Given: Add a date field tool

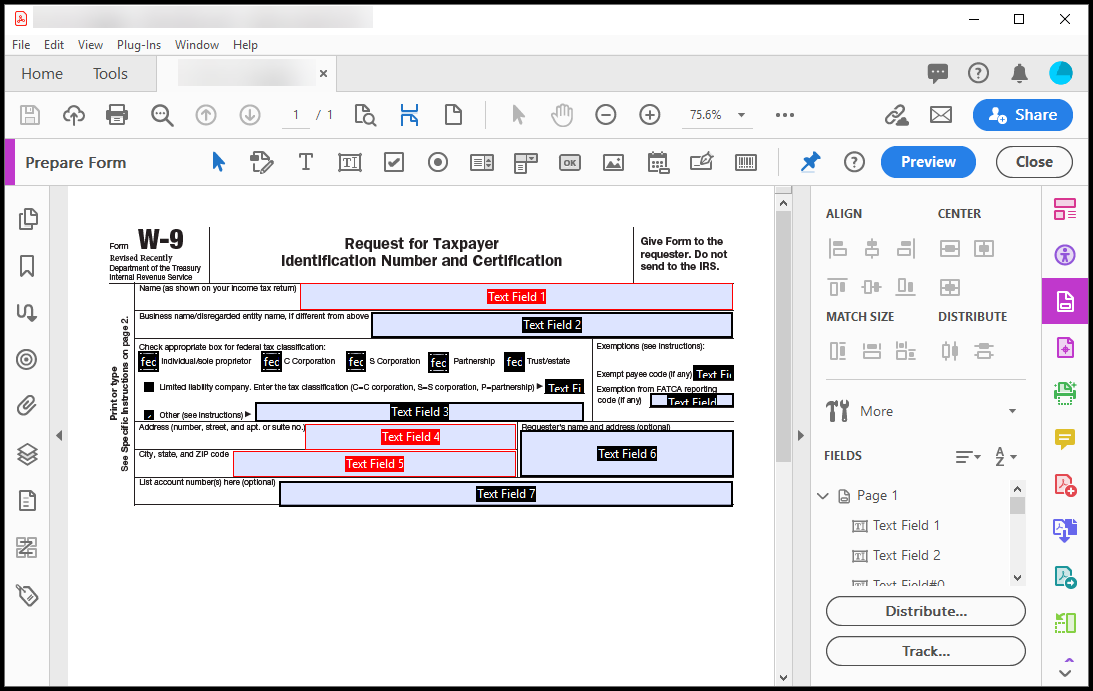Looking at the screenshot, I should (658, 162).
